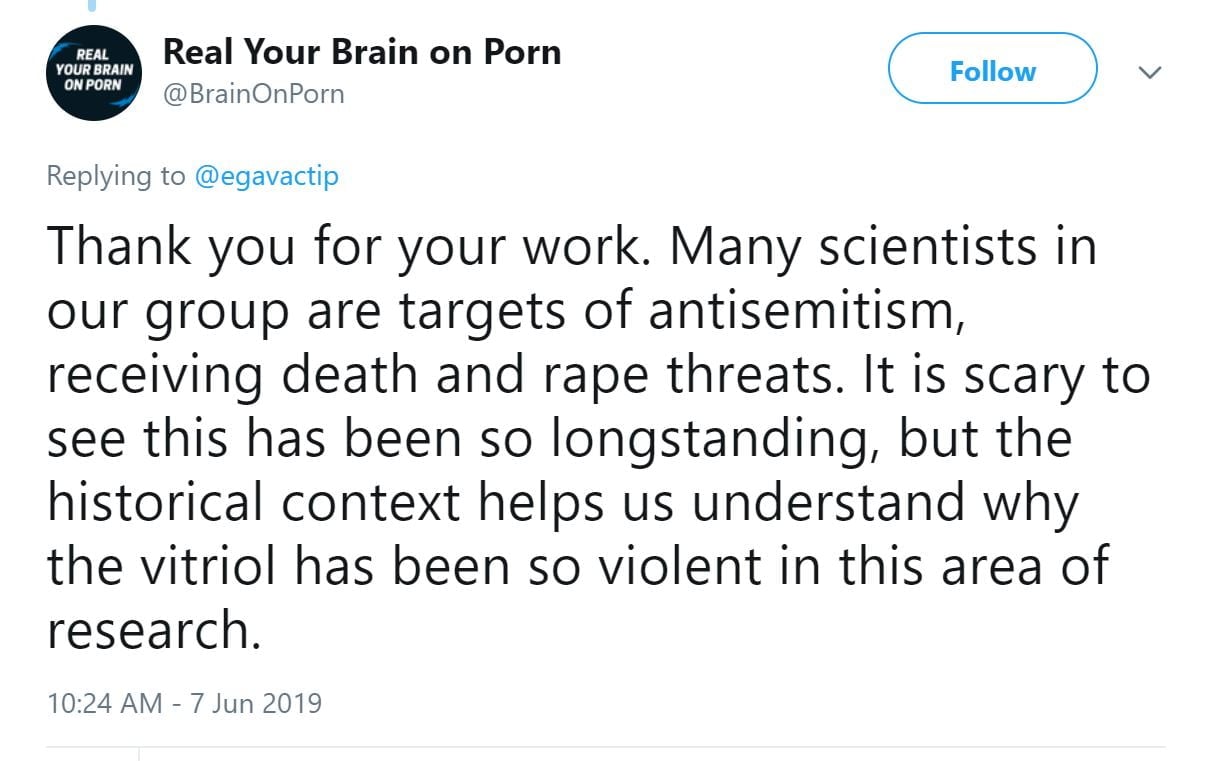Expand the tweet options chevron
The height and width of the screenshot is (761, 1206).
[1151, 72]
